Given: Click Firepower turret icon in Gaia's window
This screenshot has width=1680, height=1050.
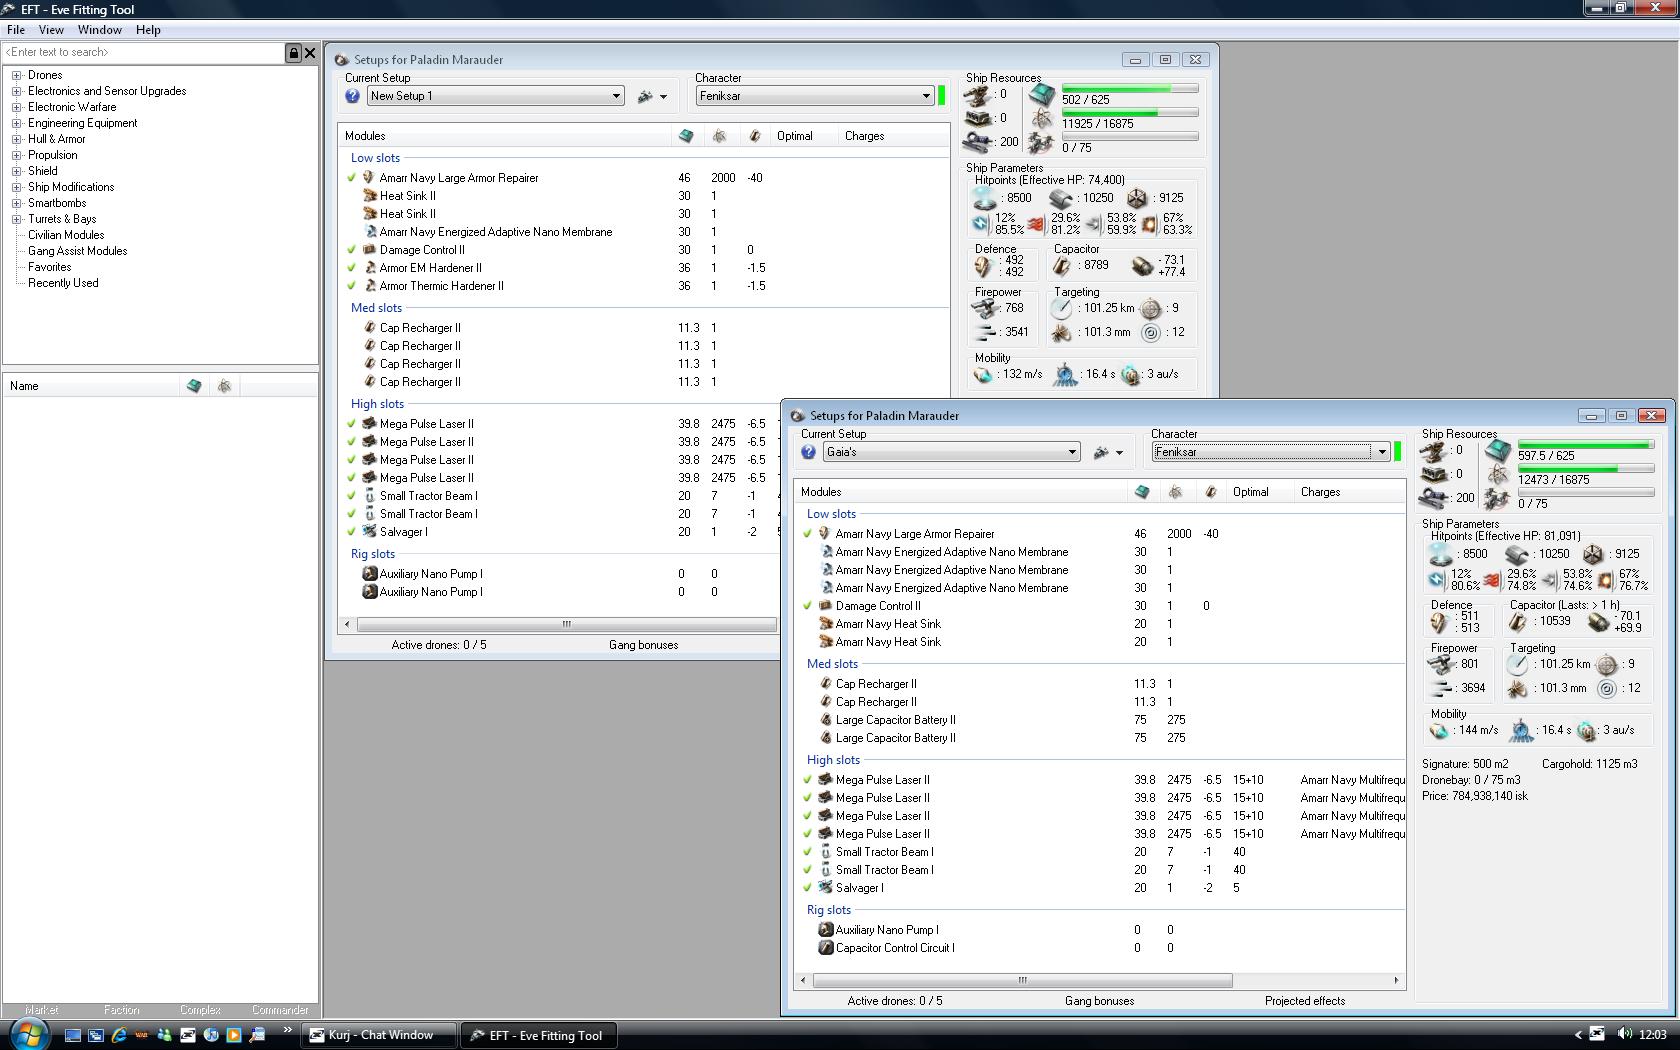Looking at the screenshot, I should pyautogui.click(x=1442, y=664).
